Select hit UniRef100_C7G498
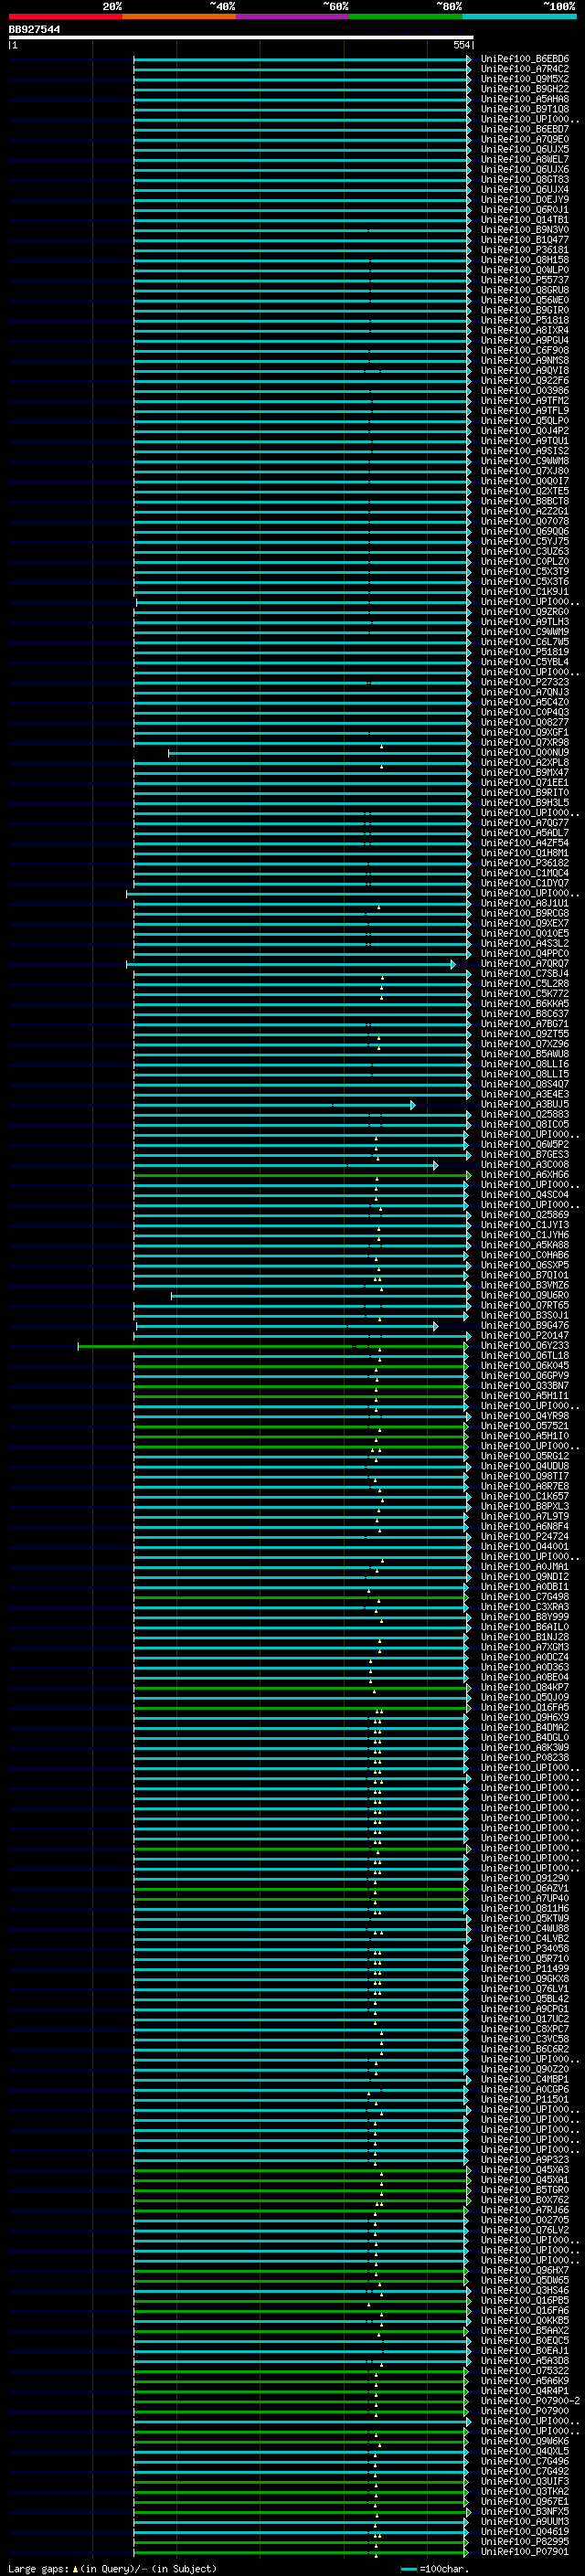Viewport: 585px width, 2576px height. 525,1597
